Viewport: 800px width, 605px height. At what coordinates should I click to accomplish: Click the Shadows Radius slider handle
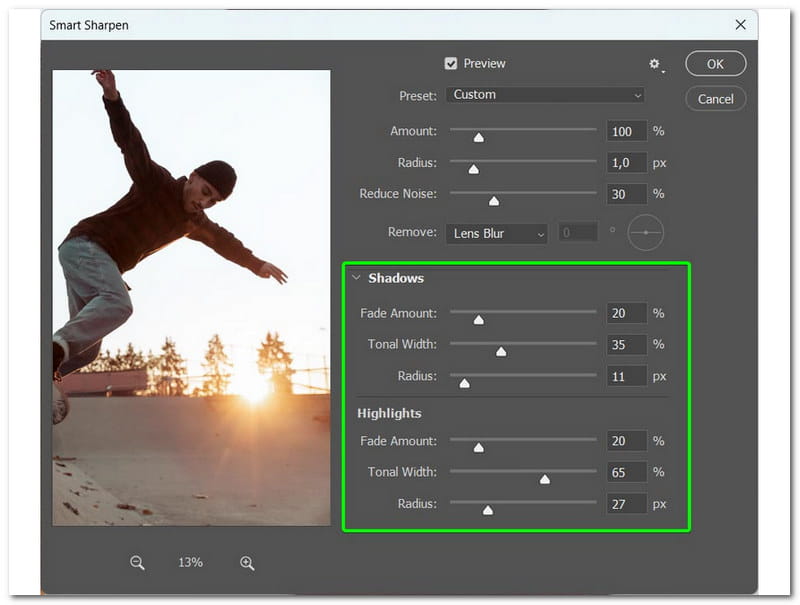click(x=464, y=383)
